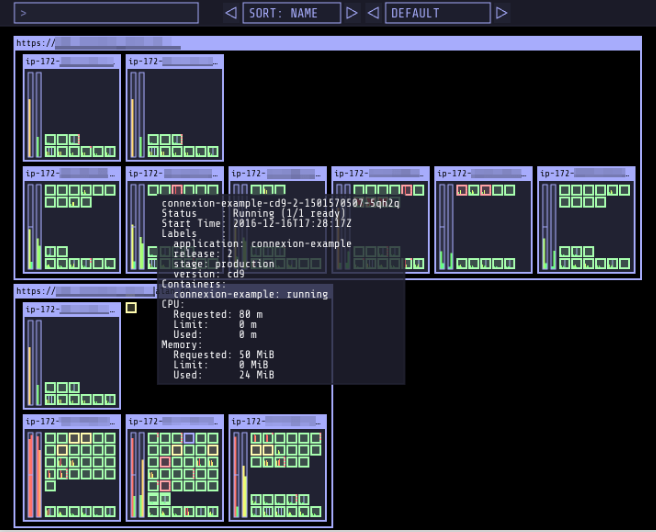The image size is (656, 532).
Task: Click the next theme arrow right of DEFAULT
Action: 502,13
